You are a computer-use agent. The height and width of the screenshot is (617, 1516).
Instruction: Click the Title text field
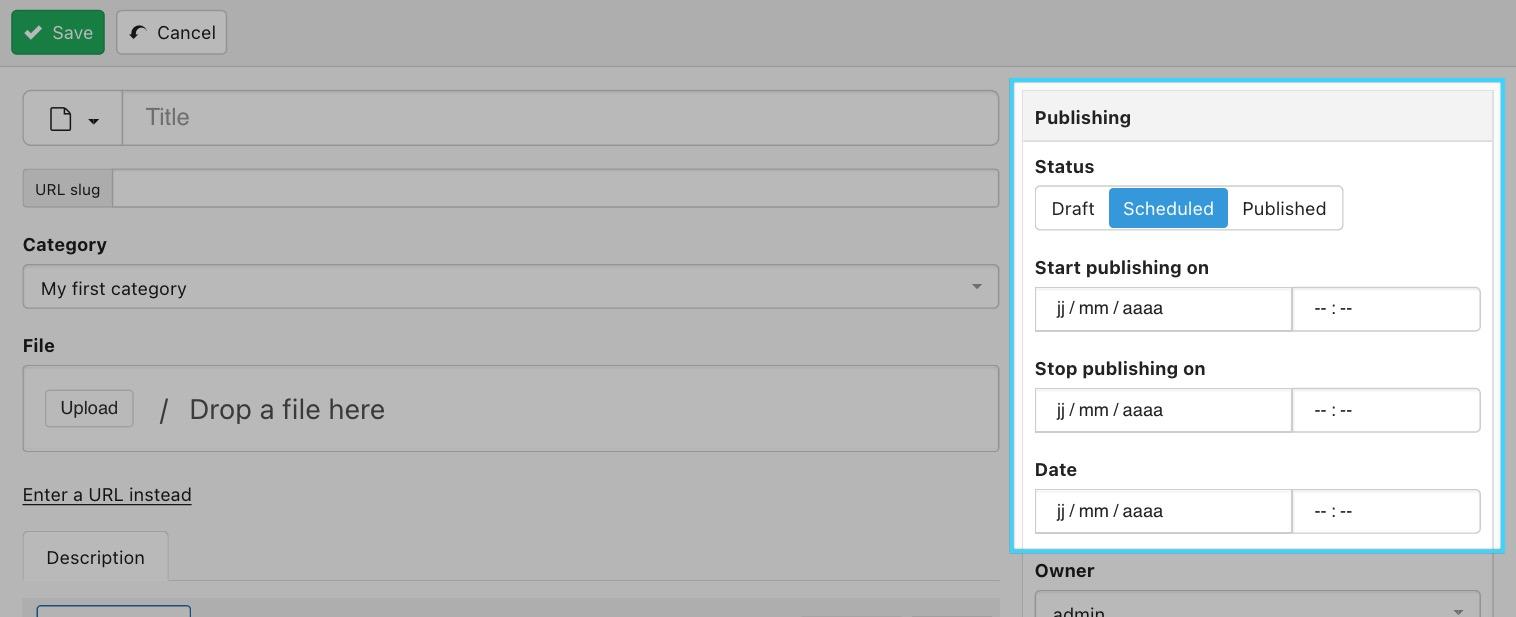560,118
